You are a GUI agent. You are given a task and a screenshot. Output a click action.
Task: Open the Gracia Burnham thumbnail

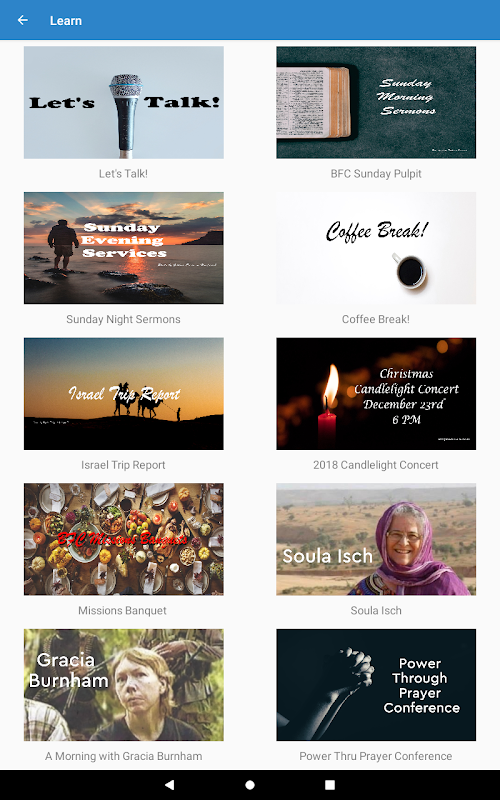pyautogui.click(x=123, y=685)
